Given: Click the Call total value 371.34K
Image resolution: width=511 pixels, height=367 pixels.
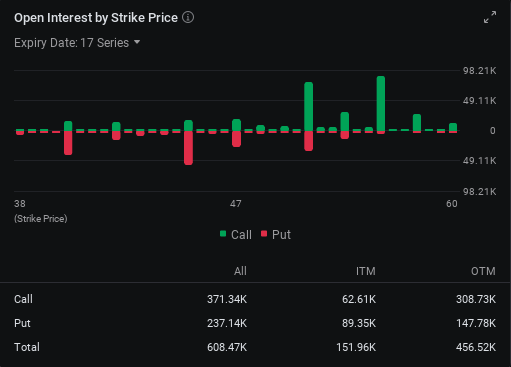Looking at the screenshot, I should 227,299.
